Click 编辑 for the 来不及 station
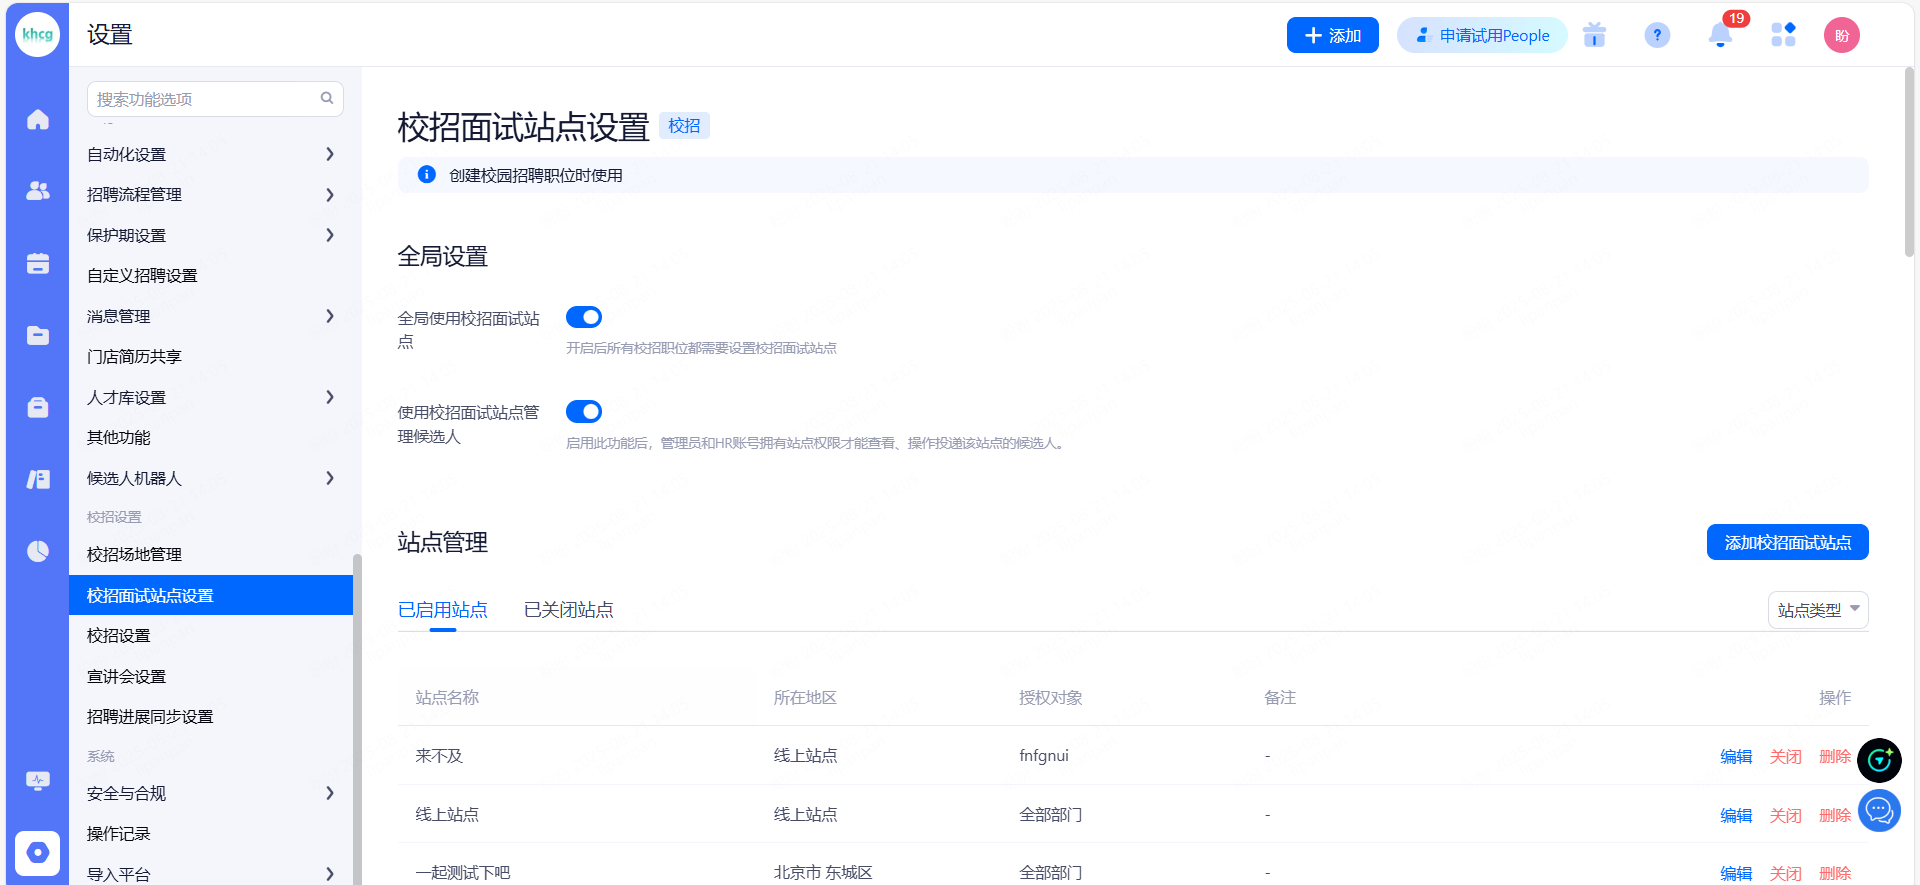 [x=1735, y=756]
